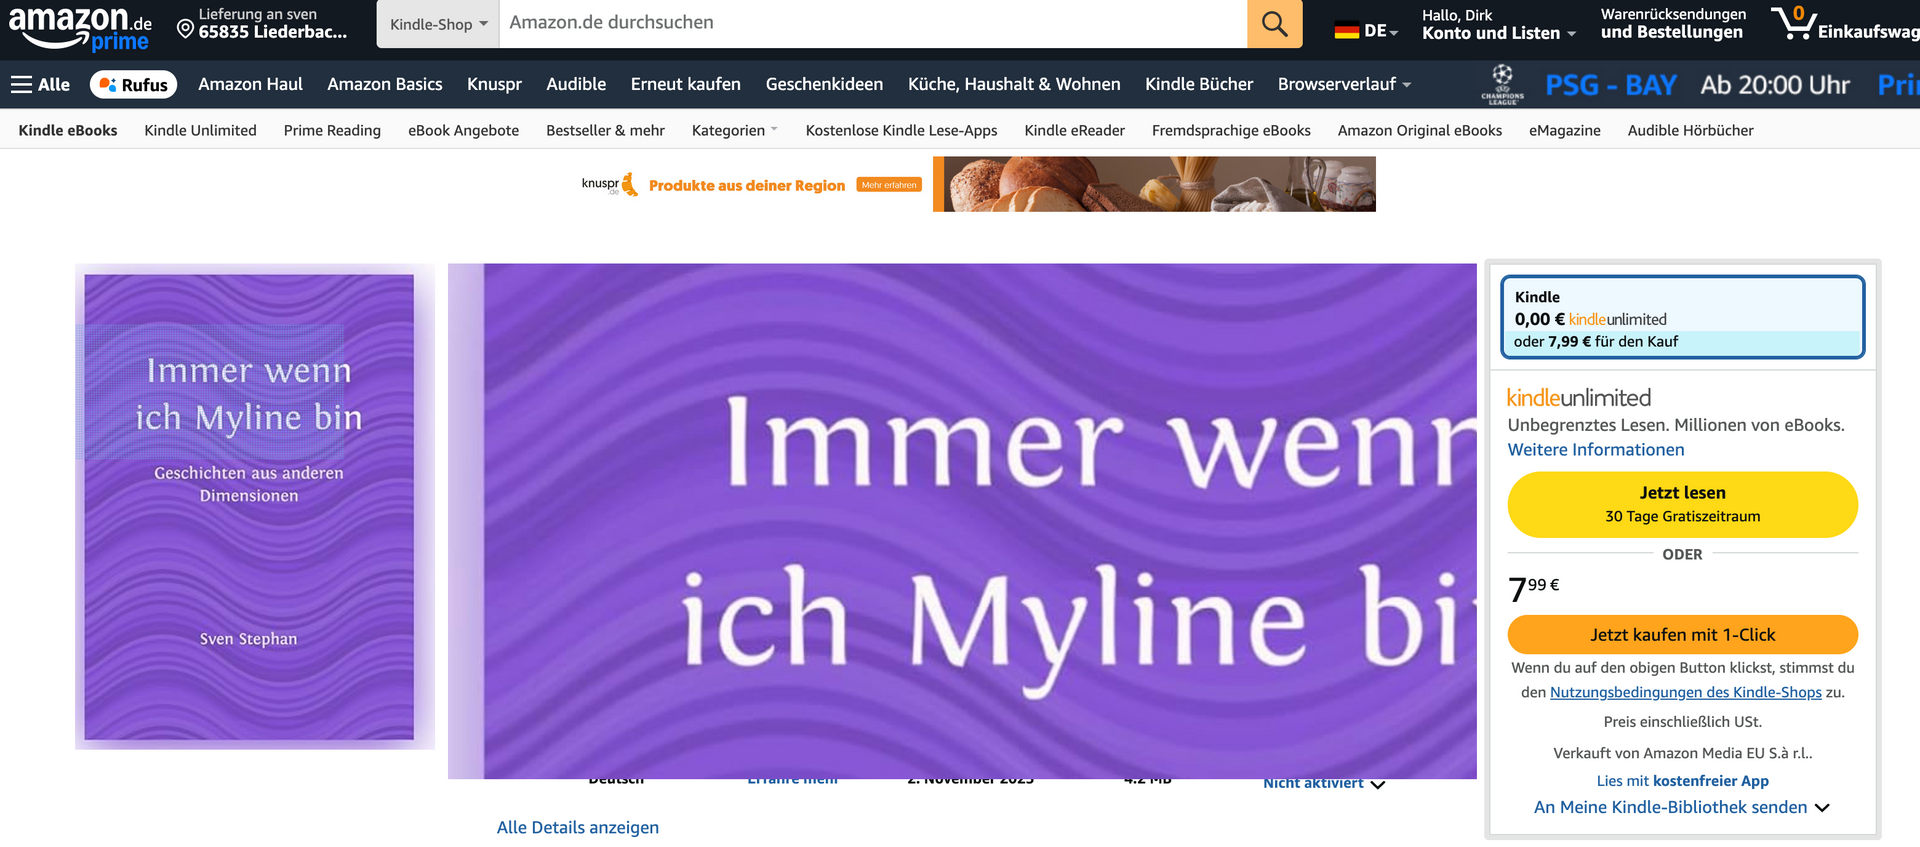
Task: Open the Amazon.de prime homepage logo
Action: (x=80, y=28)
